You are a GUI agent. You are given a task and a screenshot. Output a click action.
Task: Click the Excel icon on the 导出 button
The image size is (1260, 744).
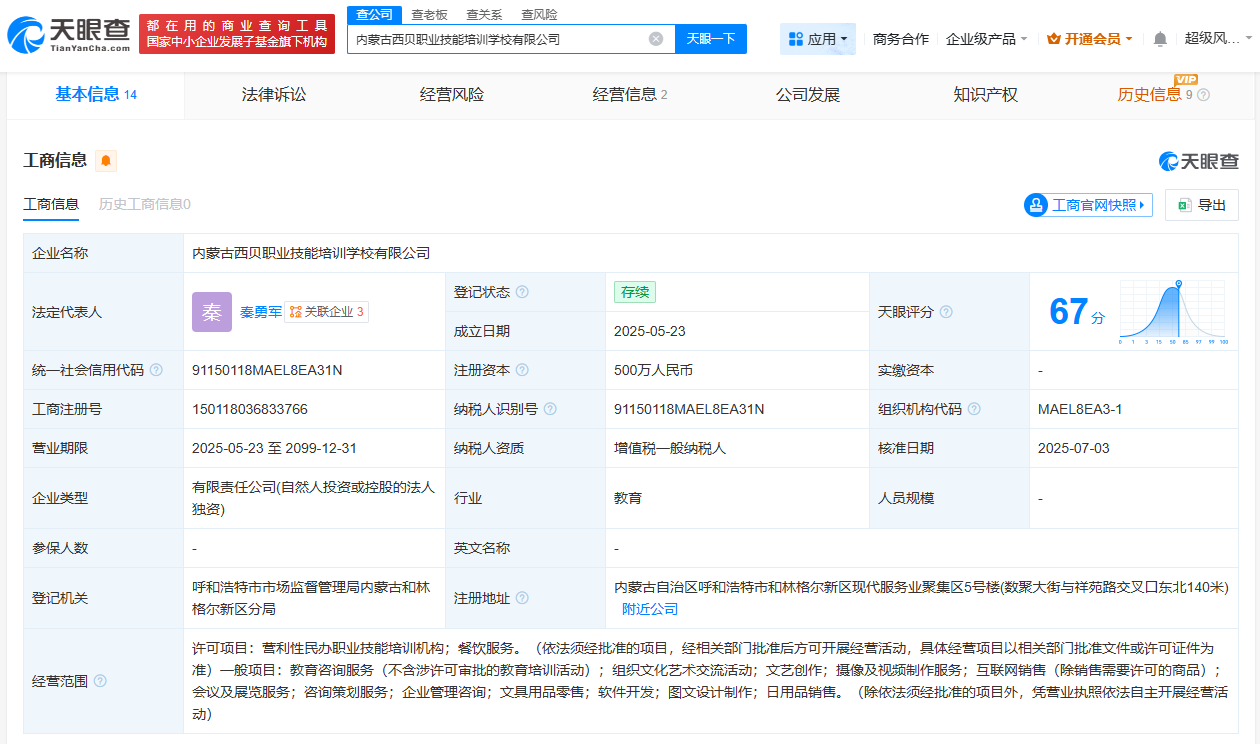coord(1182,204)
